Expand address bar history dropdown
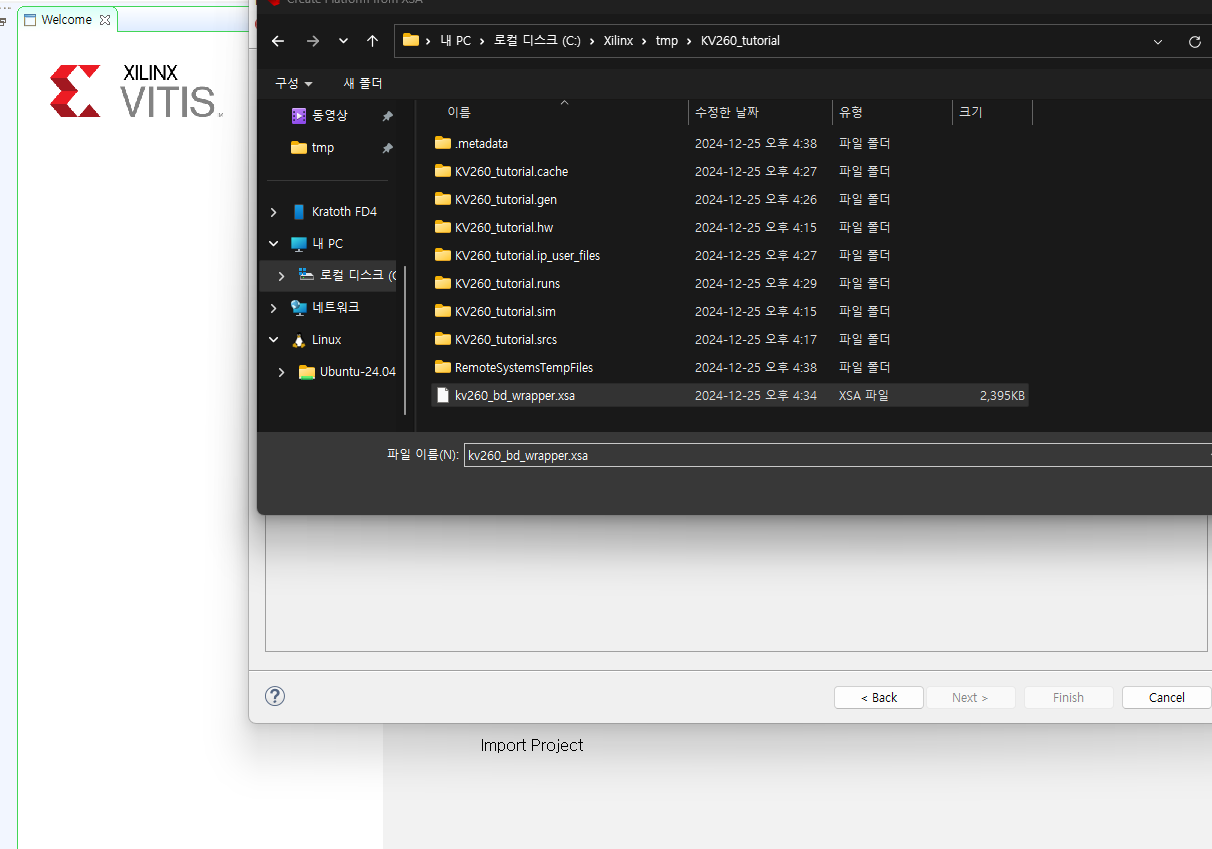The width and height of the screenshot is (1212, 849). pyautogui.click(x=1158, y=42)
